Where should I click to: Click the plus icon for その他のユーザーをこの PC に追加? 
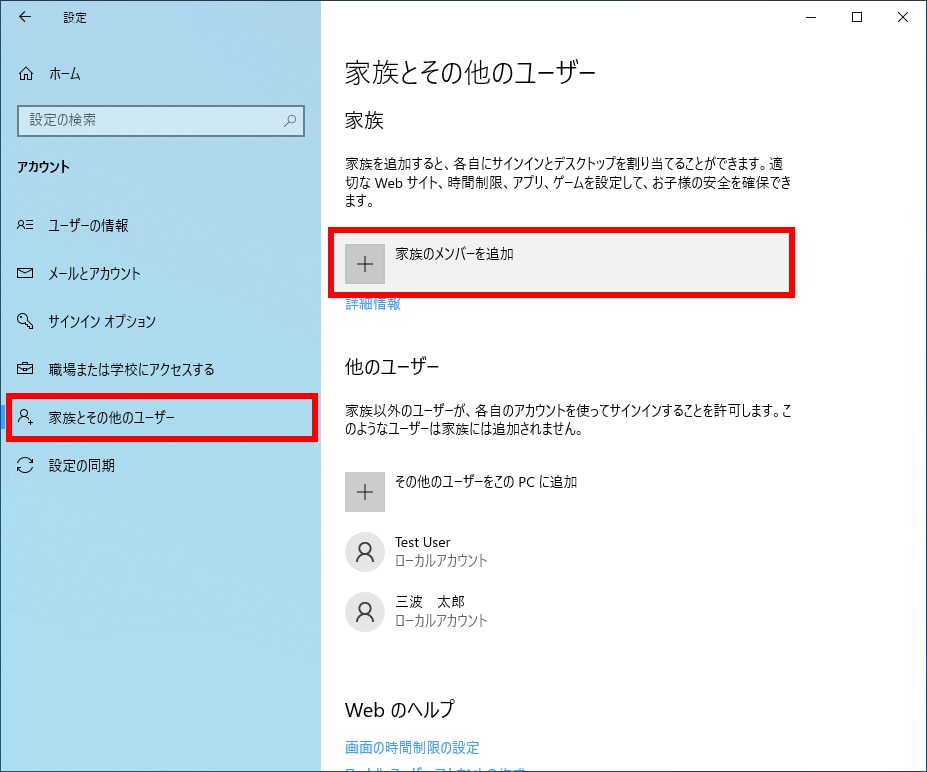tap(365, 492)
